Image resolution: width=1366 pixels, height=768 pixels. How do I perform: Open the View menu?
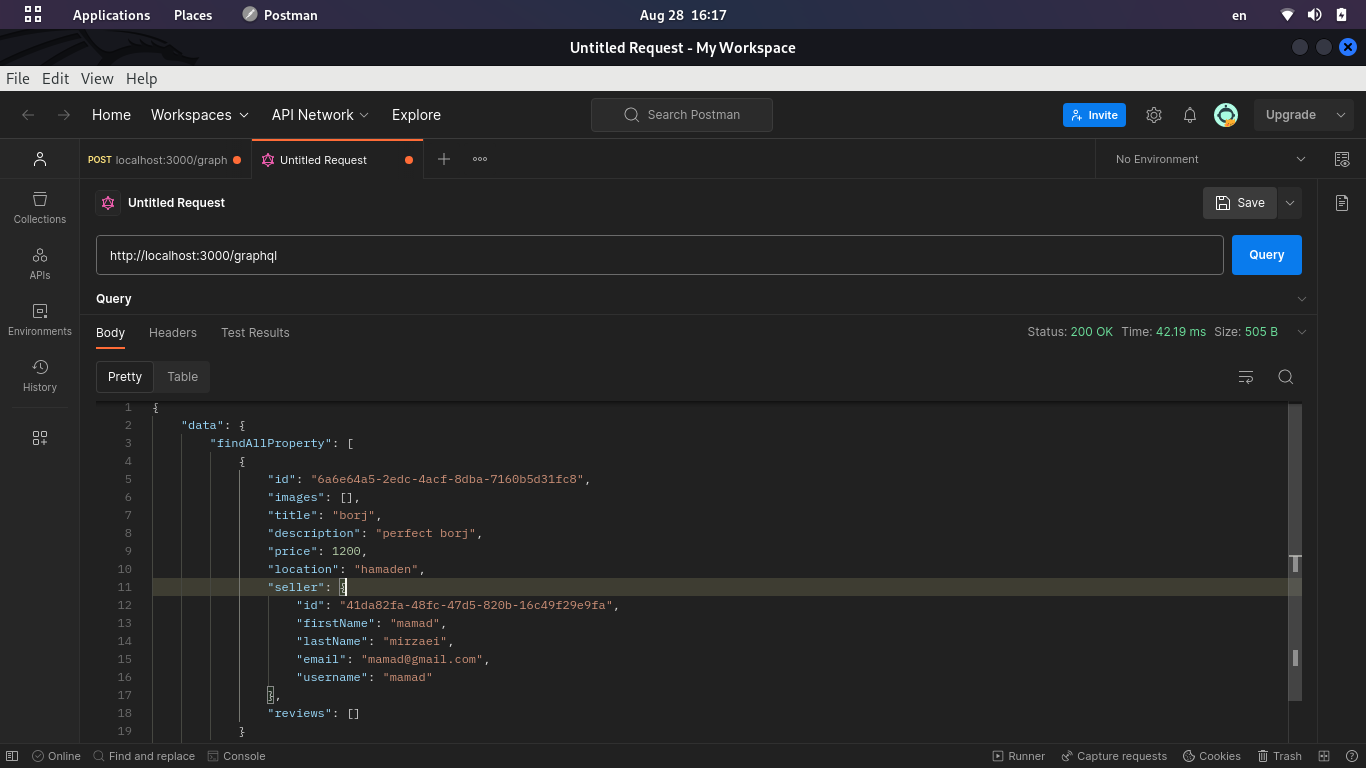pyautogui.click(x=97, y=78)
